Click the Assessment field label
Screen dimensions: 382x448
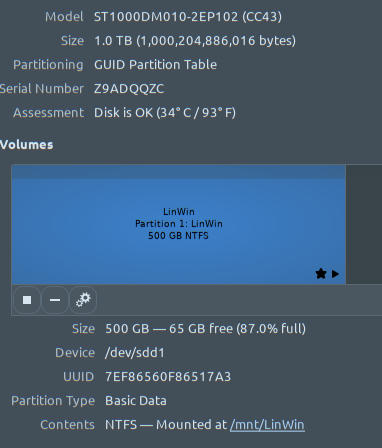pyautogui.click(x=48, y=113)
